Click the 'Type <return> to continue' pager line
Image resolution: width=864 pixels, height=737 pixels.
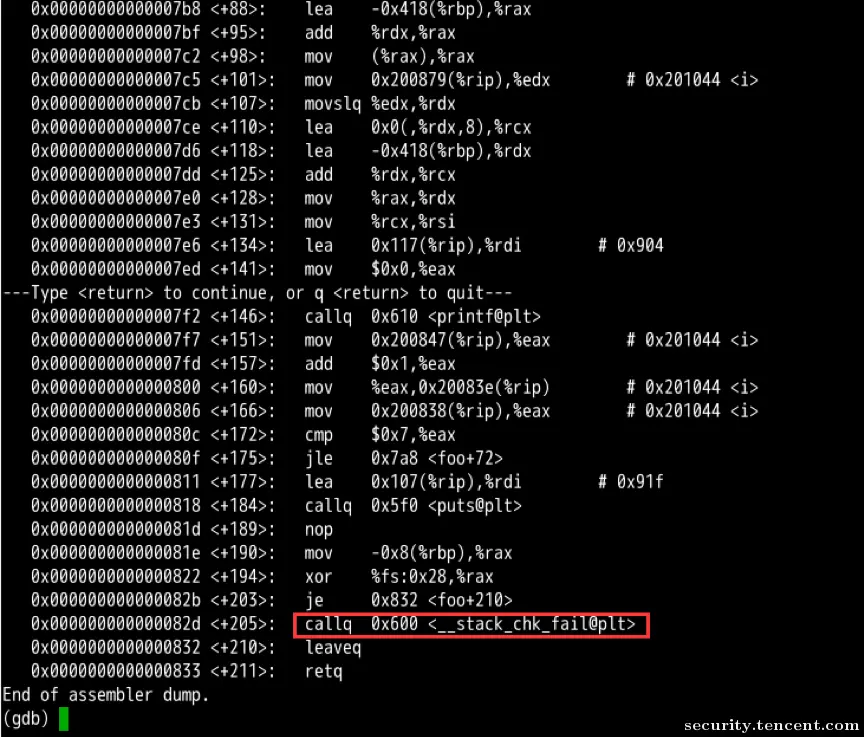click(257, 293)
